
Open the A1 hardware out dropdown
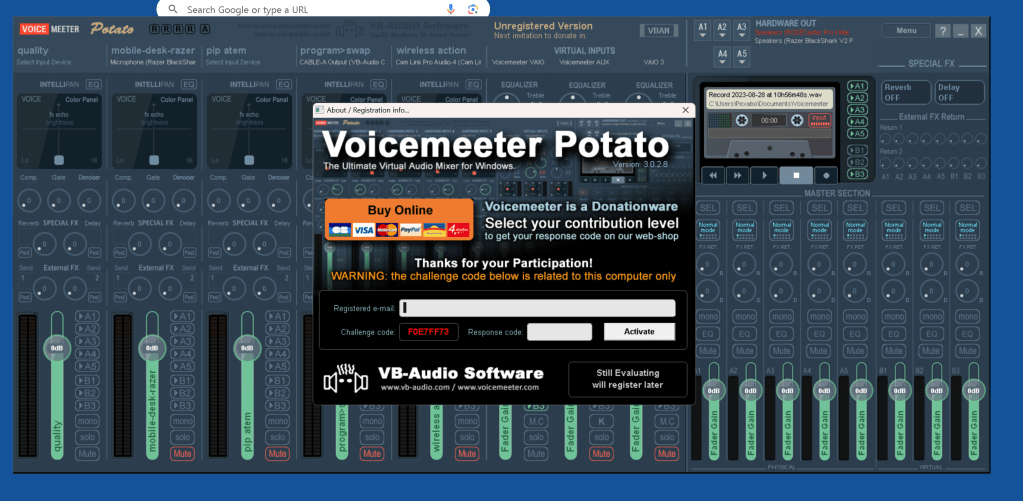[x=703, y=31]
